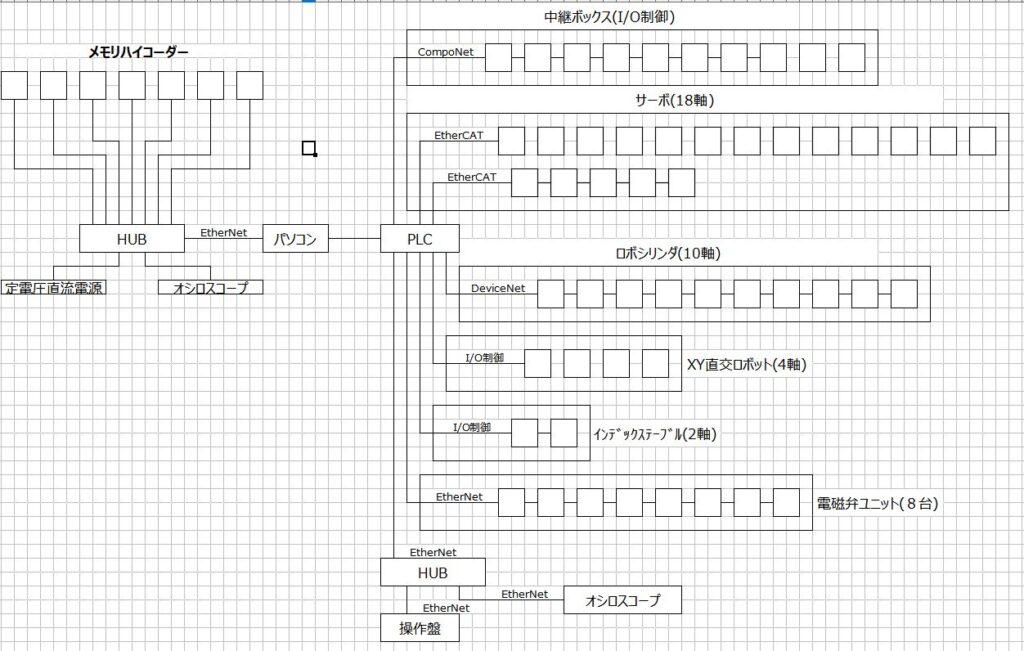Select the サーボ(18軸) heading
The height and width of the screenshot is (651, 1024).
pyautogui.click(x=675, y=101)
